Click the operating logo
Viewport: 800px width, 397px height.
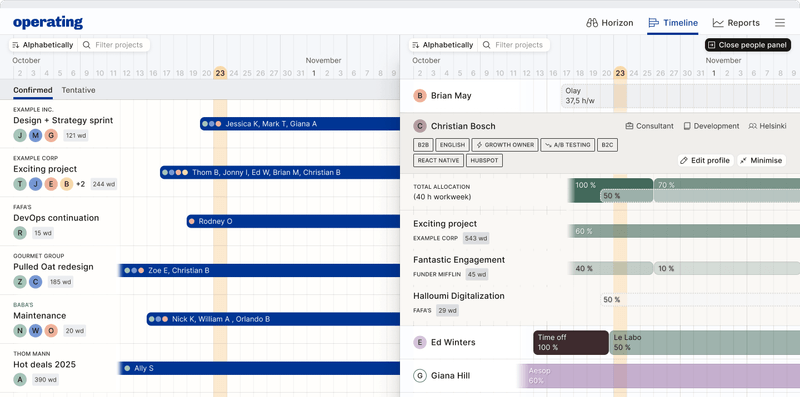(48, 22)
